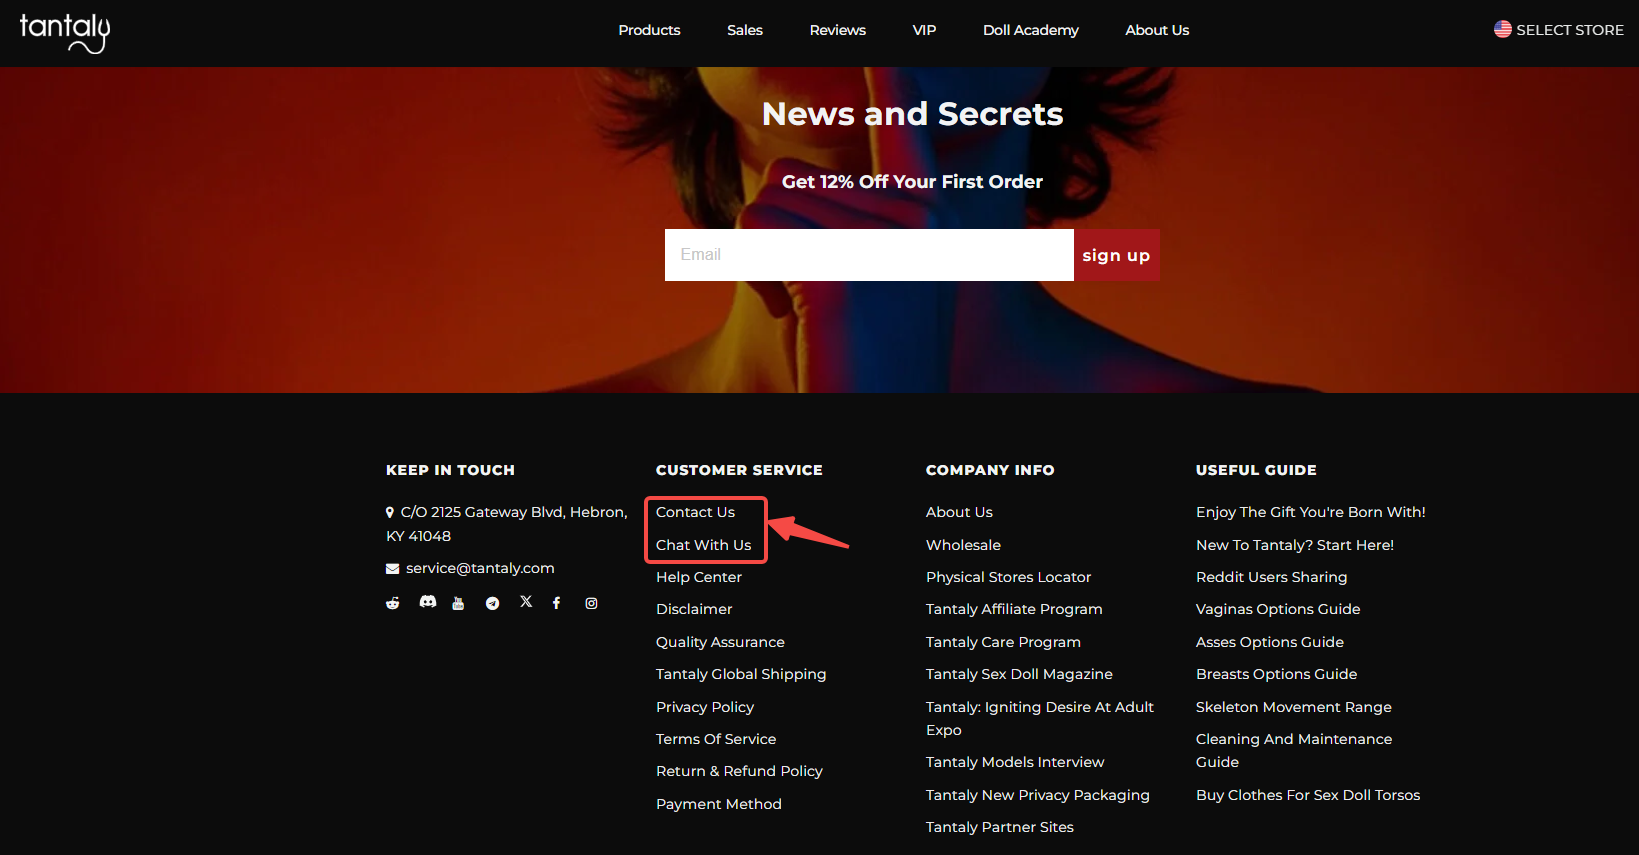The image size is (1639, 855).
Task: Open the YouTube social icon
Action: pos(458,603)
